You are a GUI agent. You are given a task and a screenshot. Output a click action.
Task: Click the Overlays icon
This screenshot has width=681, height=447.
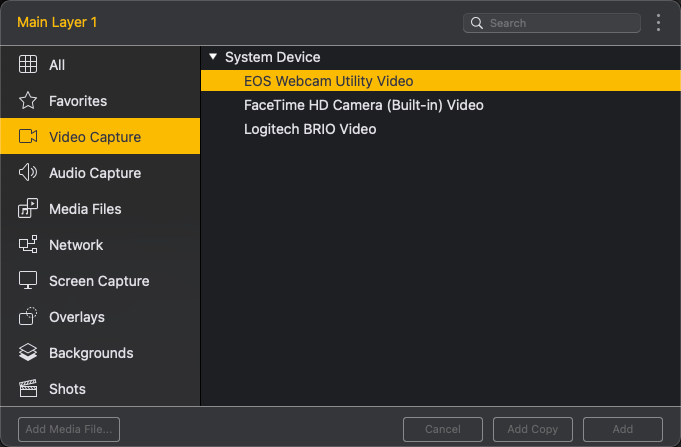[x=29, y=317]
